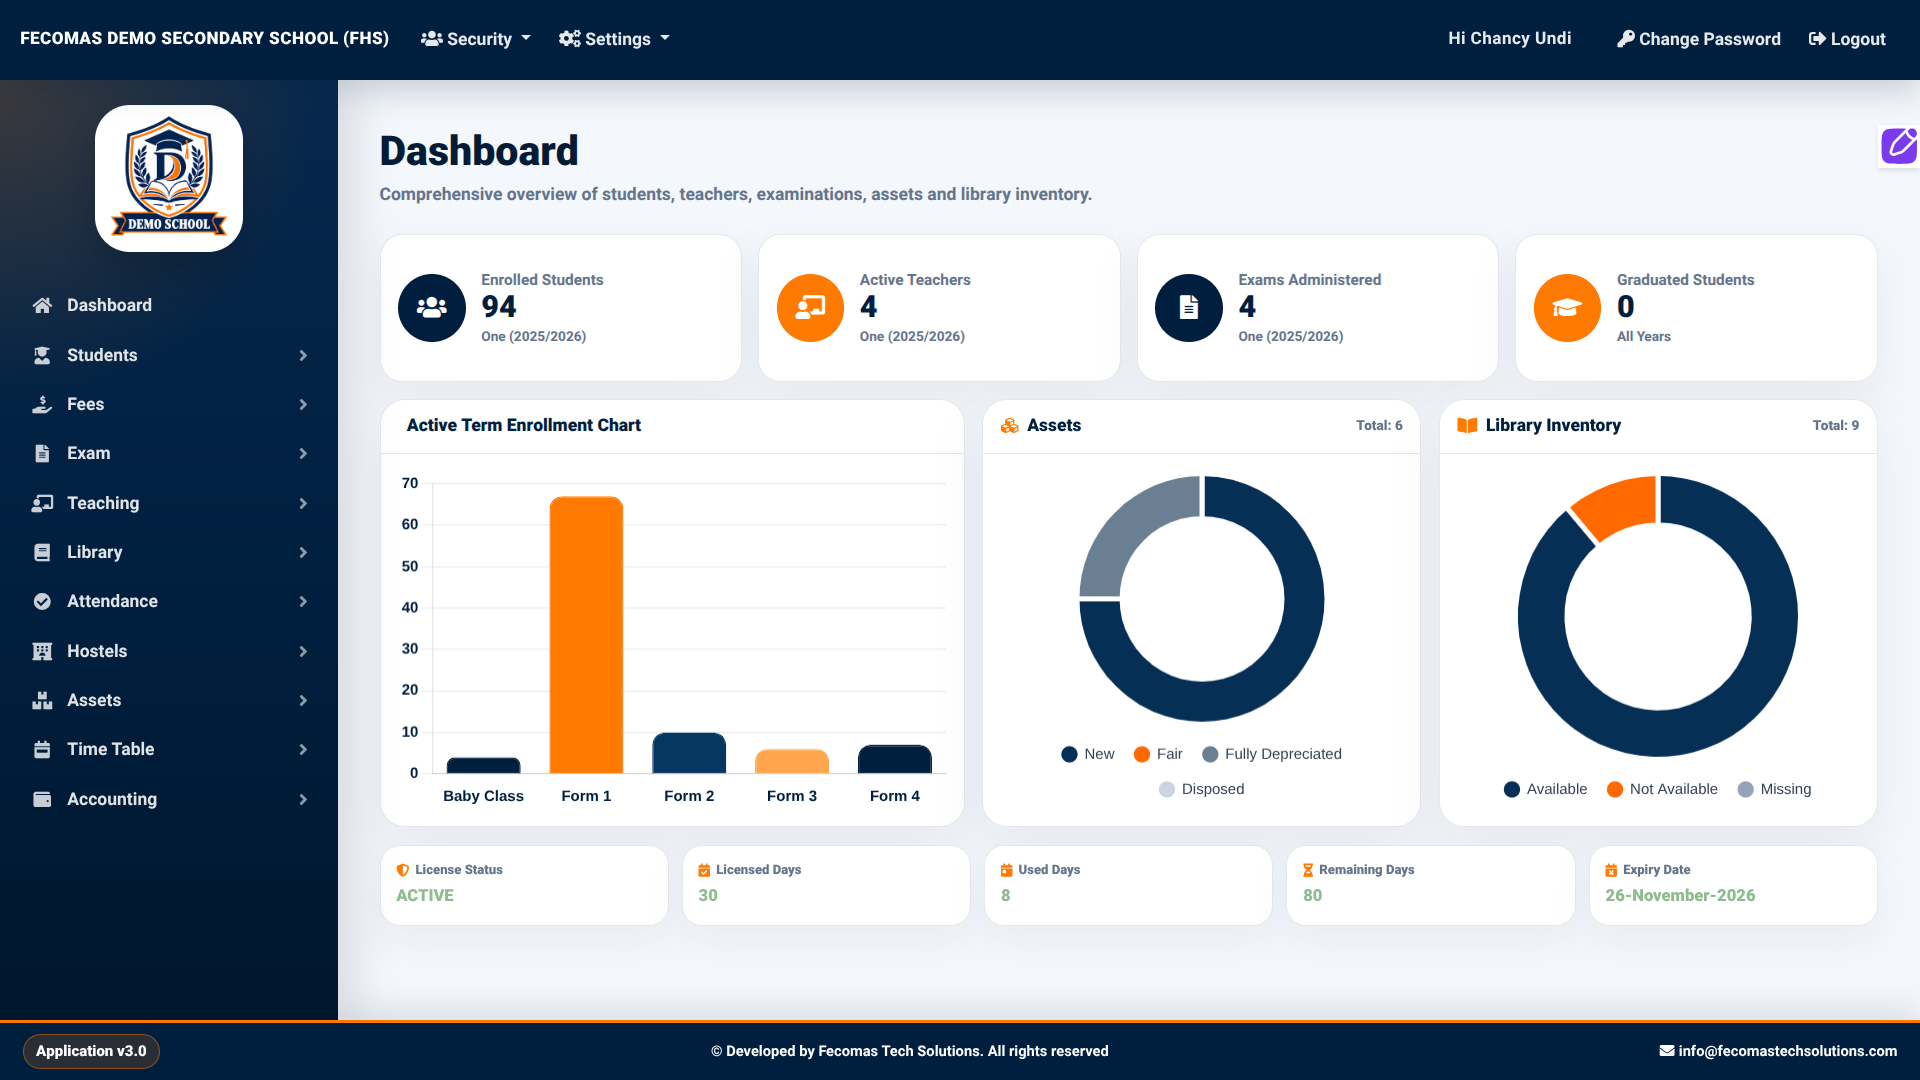Open the Attendance sidebar menu item
Viewport: 1920px width, 1080px height.
point(169,602)
